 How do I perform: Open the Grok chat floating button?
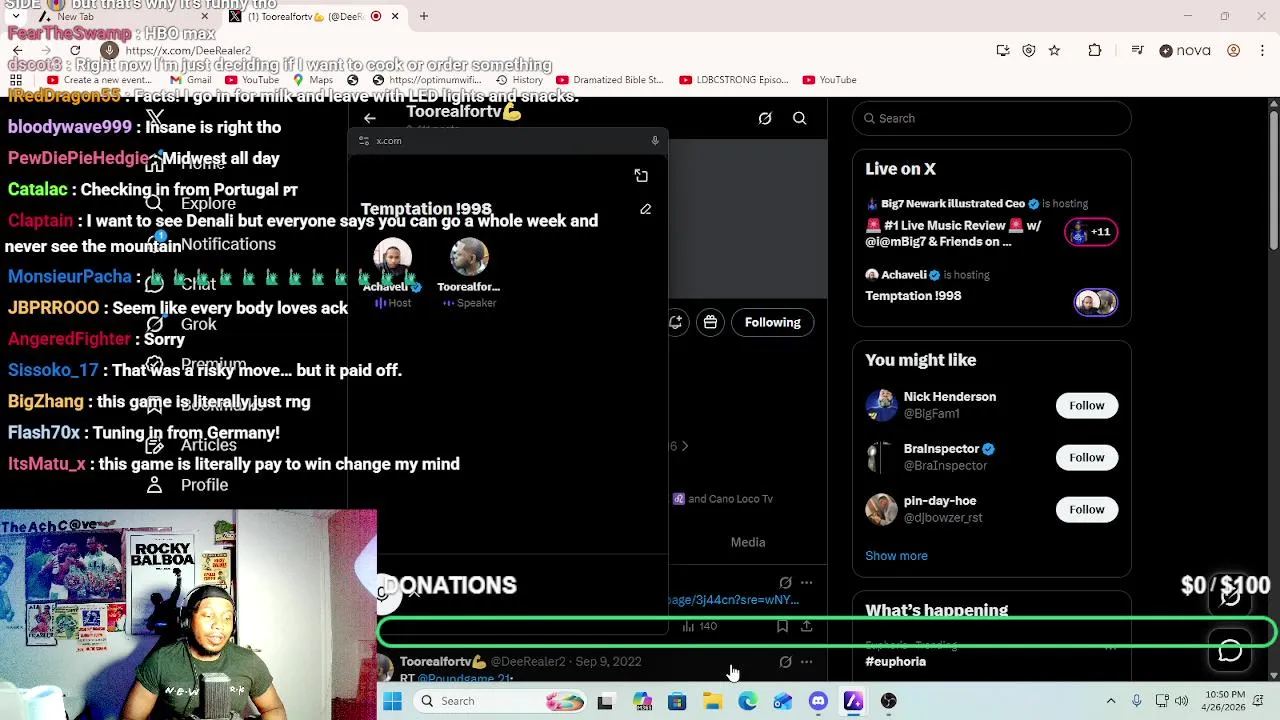click(x=1230, y=597)
